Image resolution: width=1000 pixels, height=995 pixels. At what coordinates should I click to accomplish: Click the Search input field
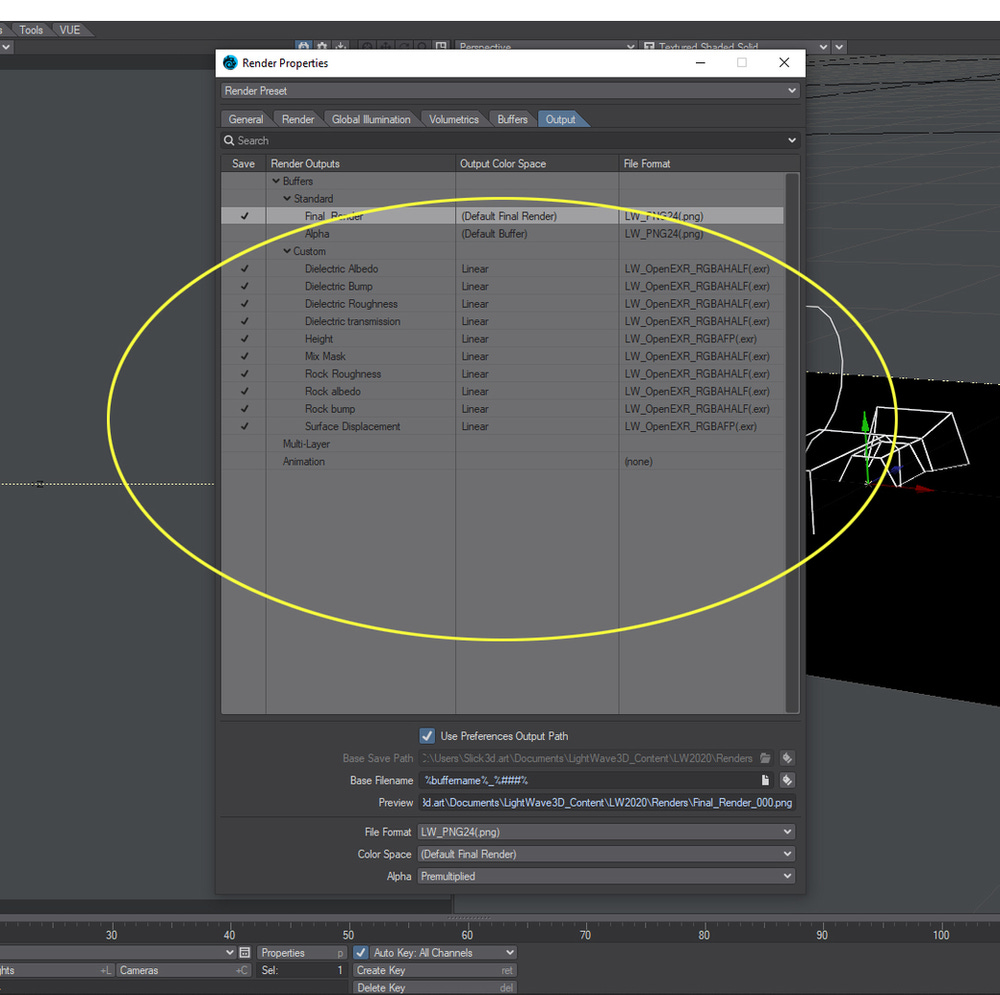pyautogui.click(x=510, y=140)
